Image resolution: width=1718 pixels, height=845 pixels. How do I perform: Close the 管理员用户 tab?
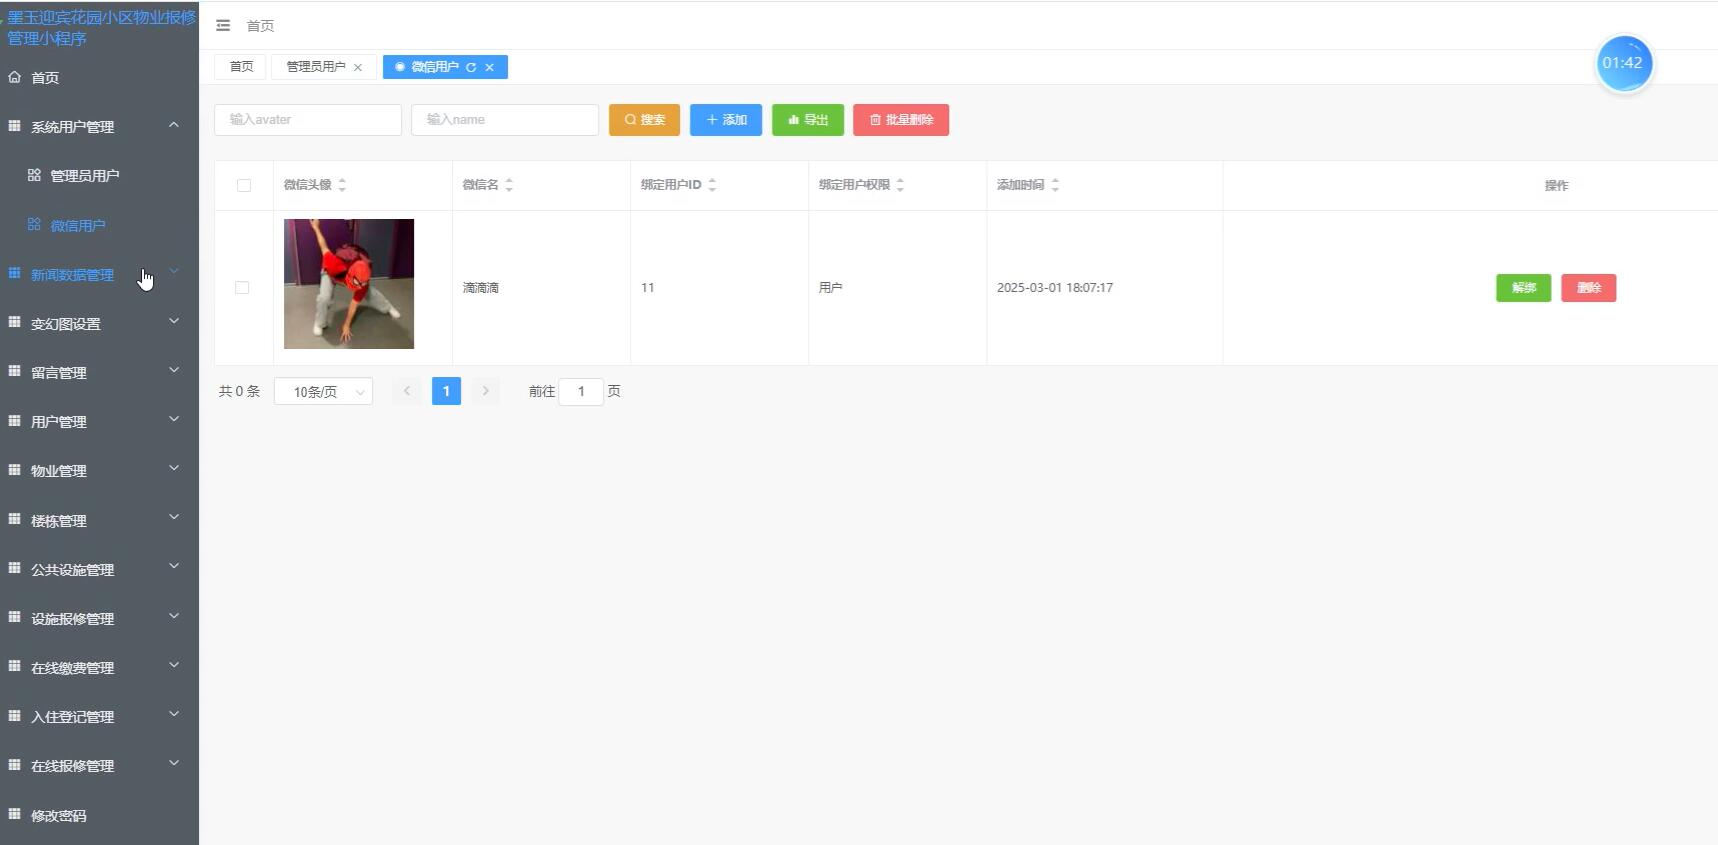pyautogui.click(x=358, y=67)
